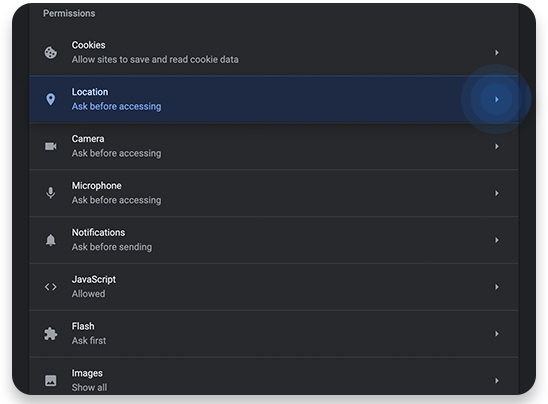Select the Notifications permission entry
The width and height of the screenshot is (548, 404).
(x=274, y=240)
